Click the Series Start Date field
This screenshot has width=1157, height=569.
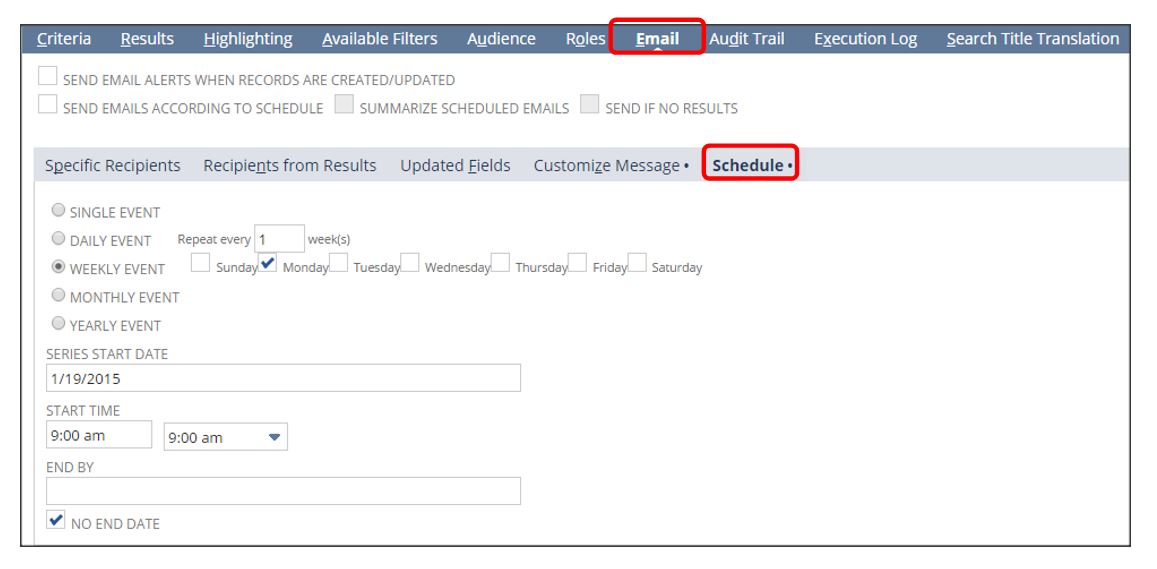coord(283,379)
